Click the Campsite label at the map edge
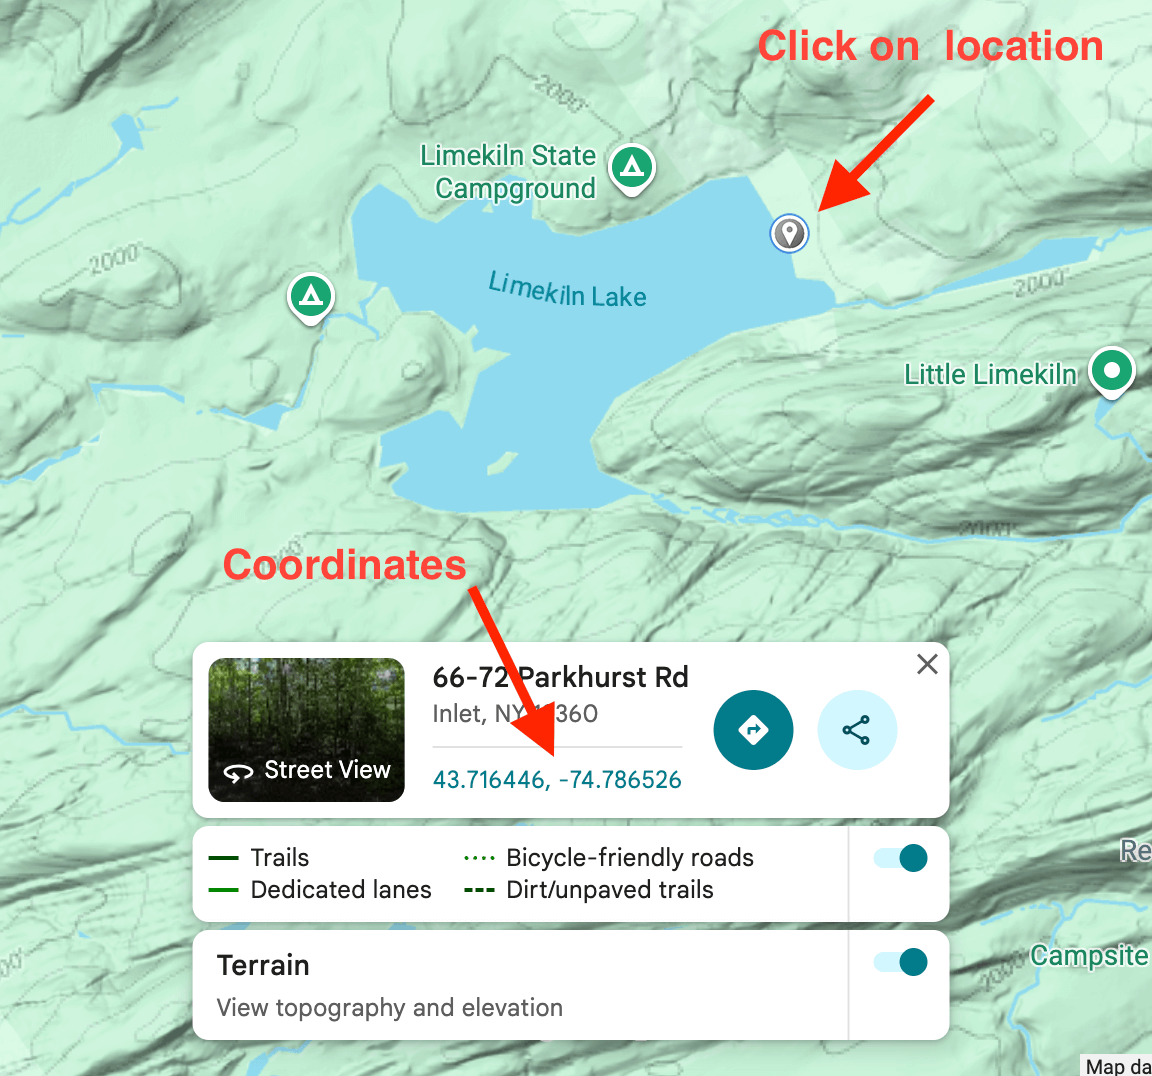1152x1076 pixels. click(1089, 956)
